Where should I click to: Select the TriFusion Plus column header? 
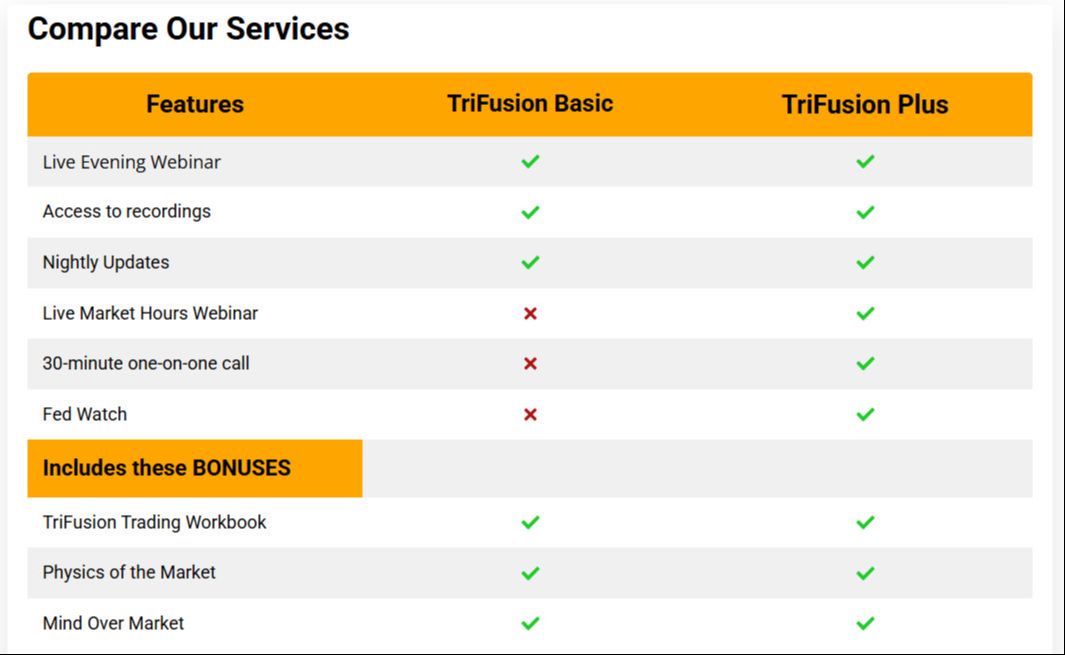pyautogui.click(x=865, y=104)
